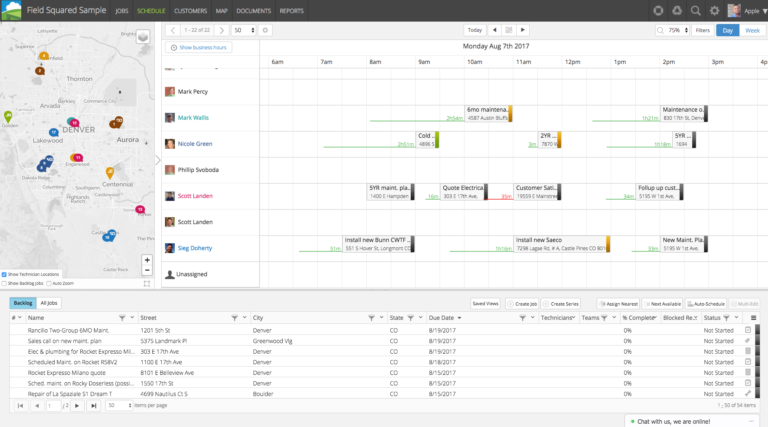Click the cloud sync icon in header
768x427 pixels.
(x=677, y=10)
